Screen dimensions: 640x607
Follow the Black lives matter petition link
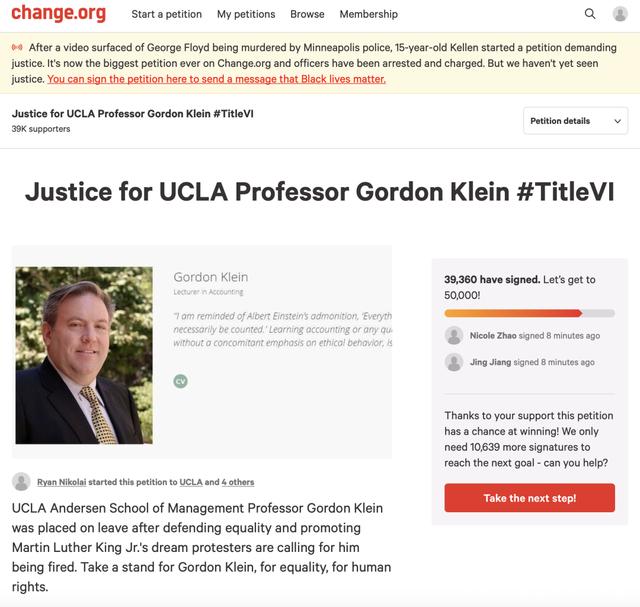pos(216,79)
